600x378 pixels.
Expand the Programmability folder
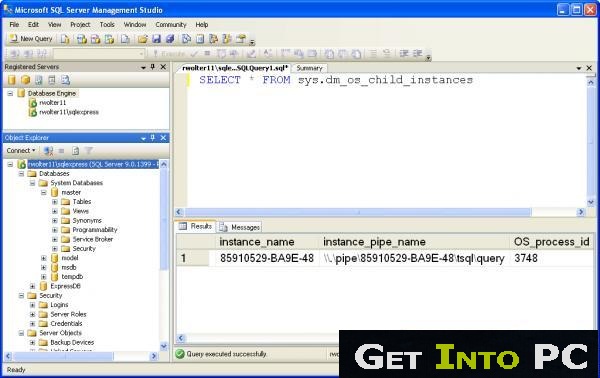tap(55, 230)
